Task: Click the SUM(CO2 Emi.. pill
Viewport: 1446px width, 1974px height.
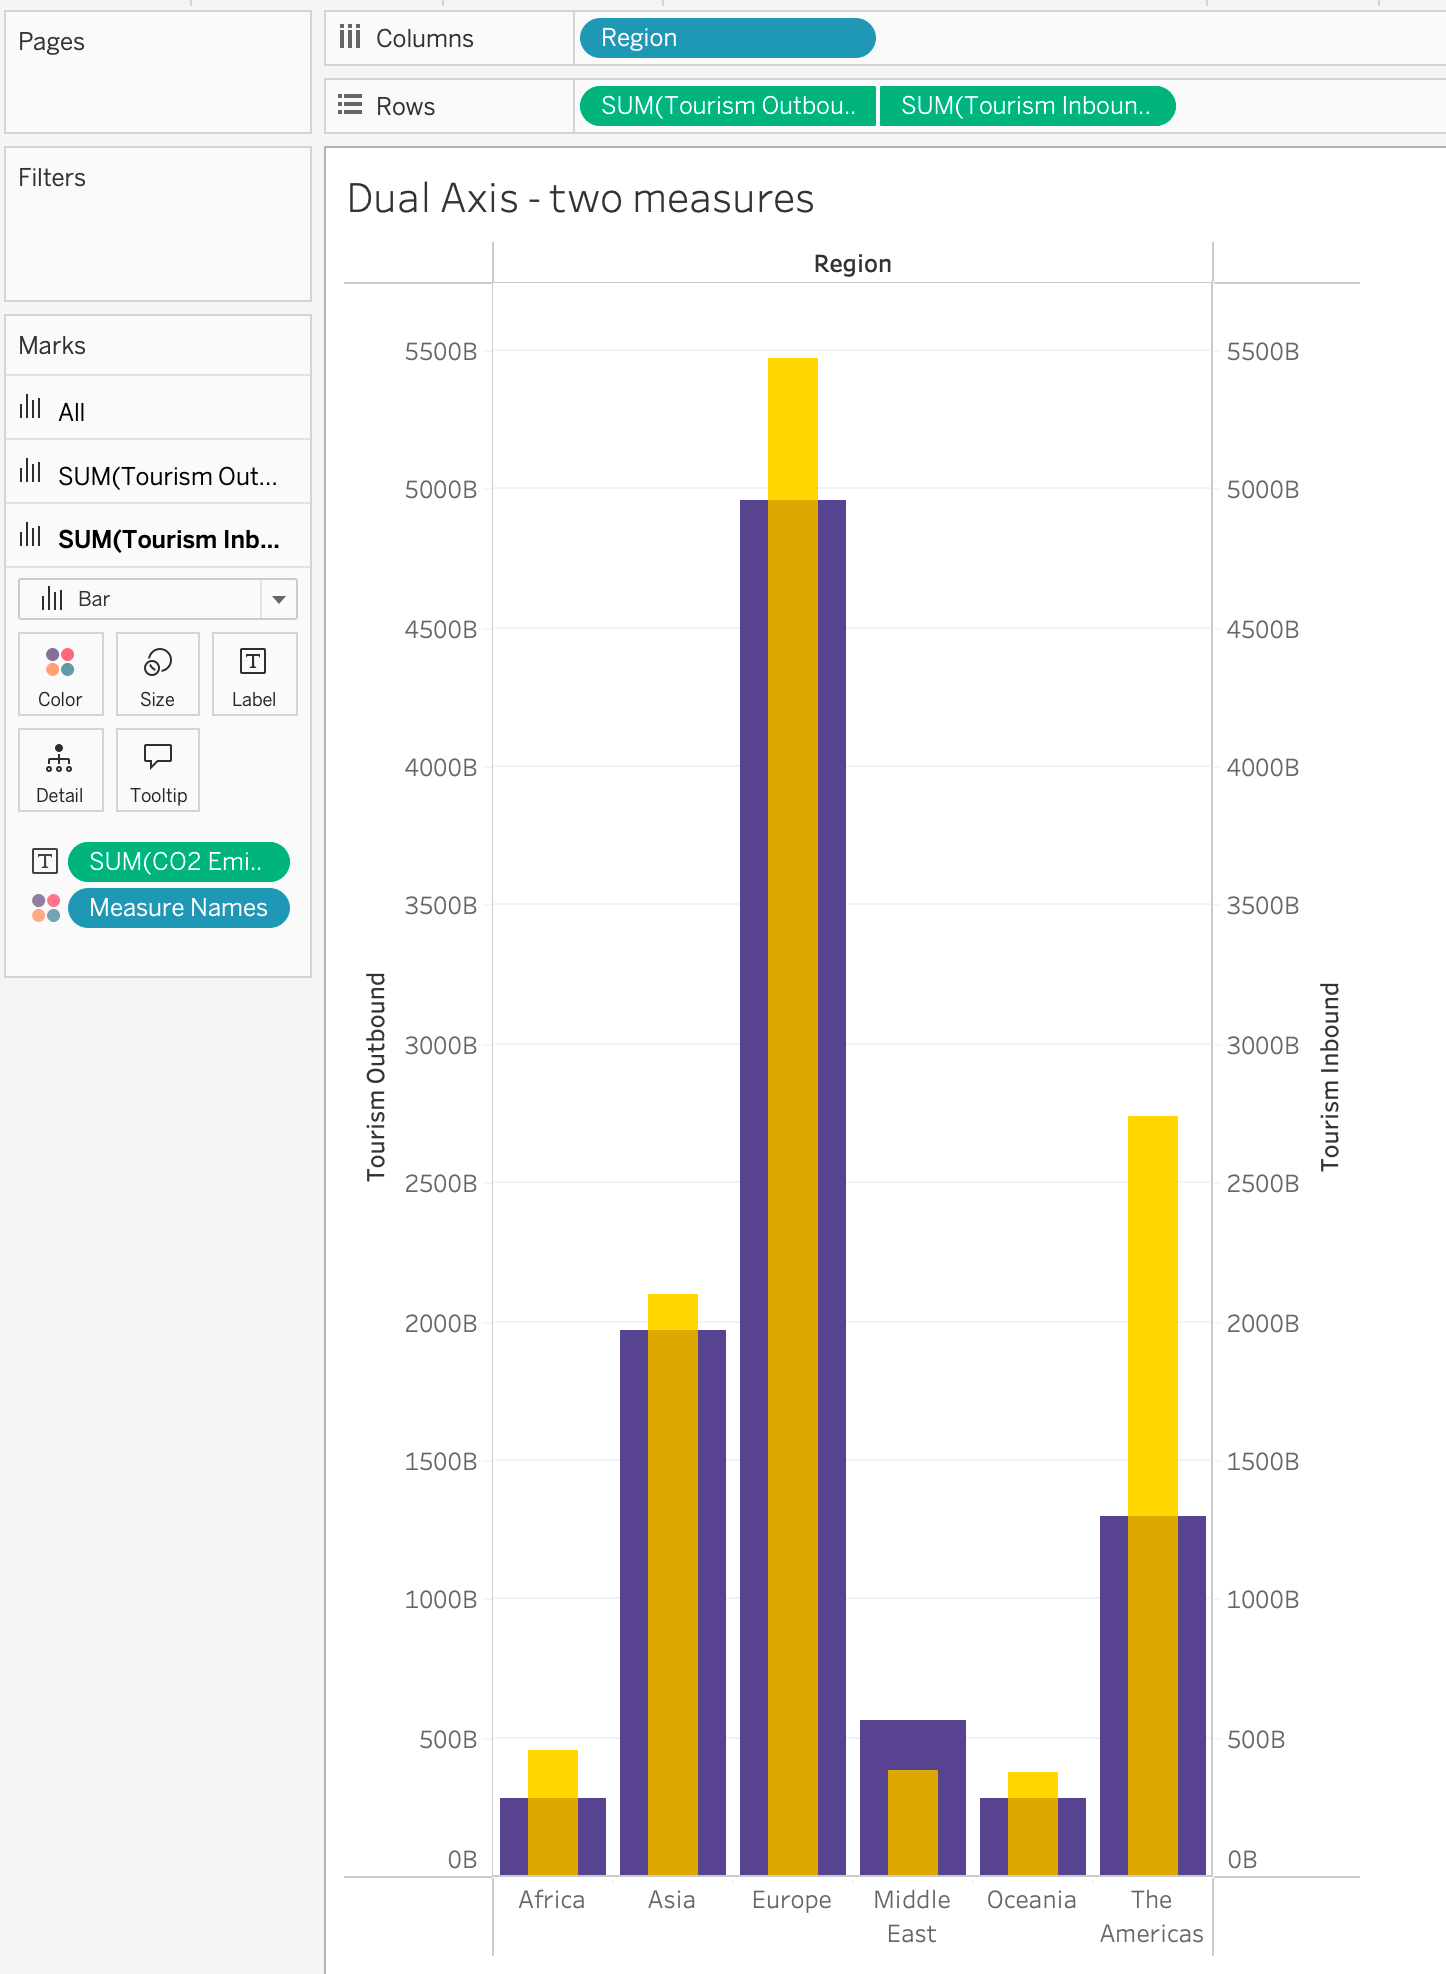Action: tap(179, 862)
